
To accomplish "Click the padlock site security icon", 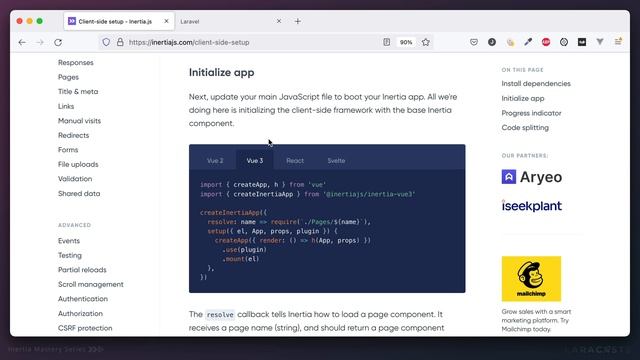I will click(120, 42).
